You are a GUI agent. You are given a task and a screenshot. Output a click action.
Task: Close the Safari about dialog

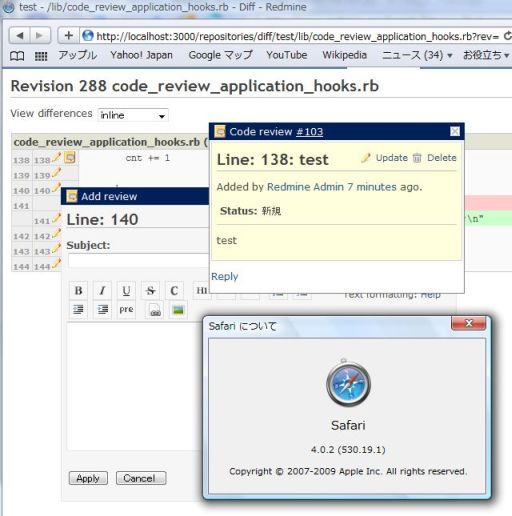point(468,323)
